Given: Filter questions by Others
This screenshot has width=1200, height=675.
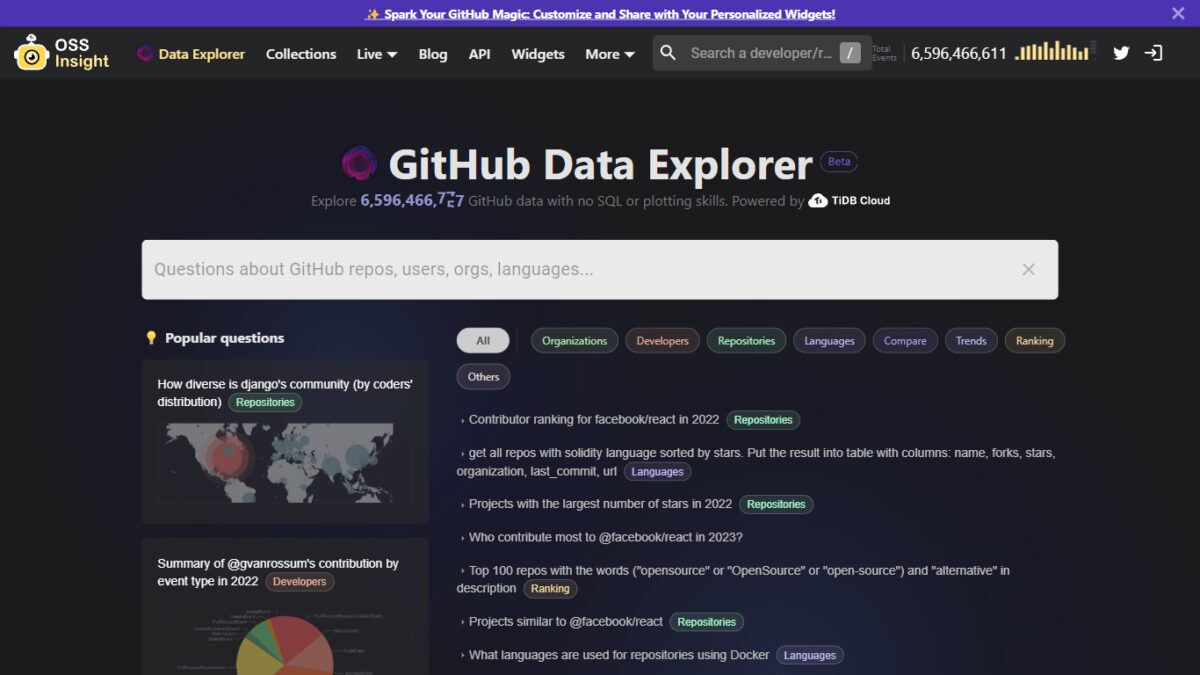Looking at the screenshot, I should click(x=483, y=377).
